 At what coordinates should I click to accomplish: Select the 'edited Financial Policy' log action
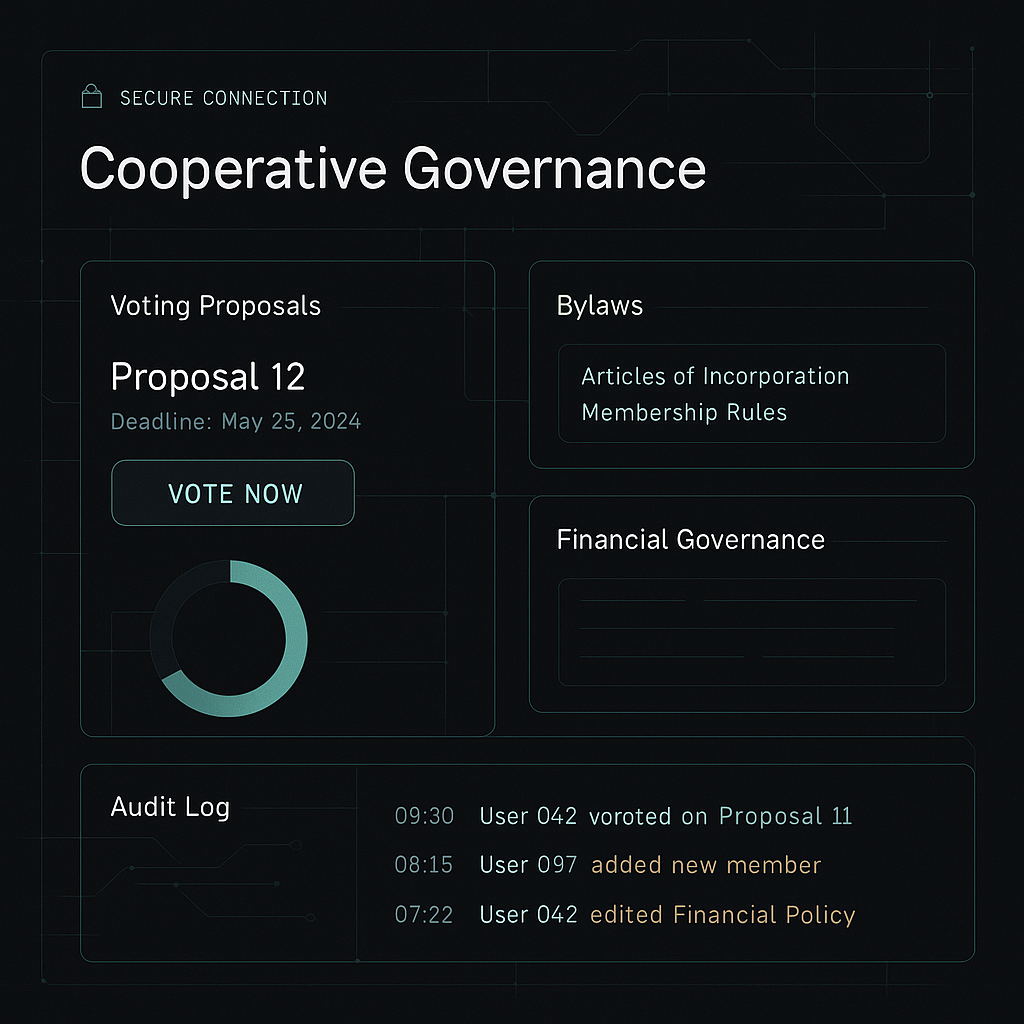click(722, 914)
